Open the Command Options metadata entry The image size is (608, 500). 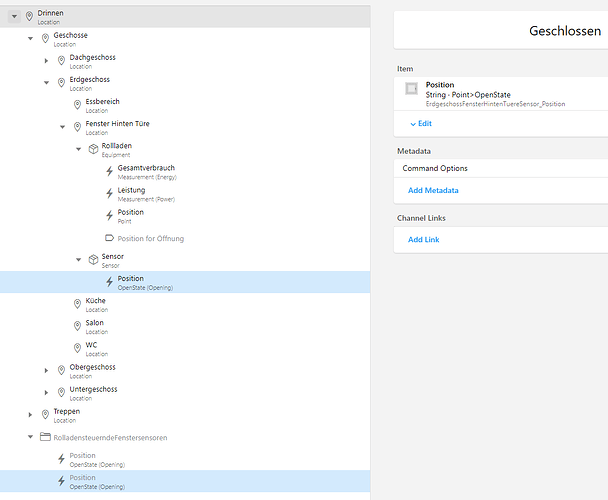(435, 169)
